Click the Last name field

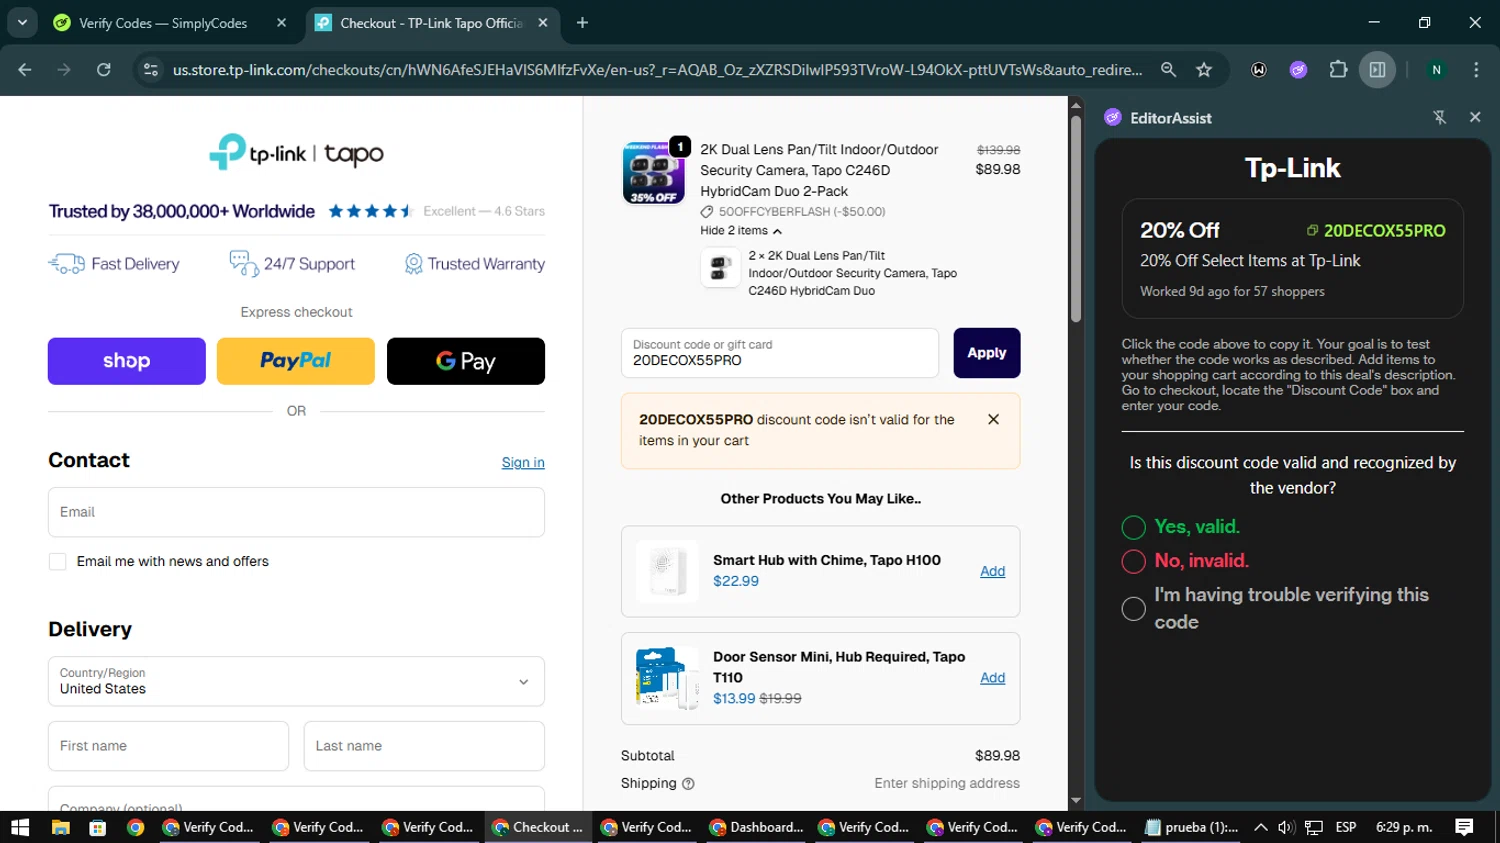click(x=424, y=746)
